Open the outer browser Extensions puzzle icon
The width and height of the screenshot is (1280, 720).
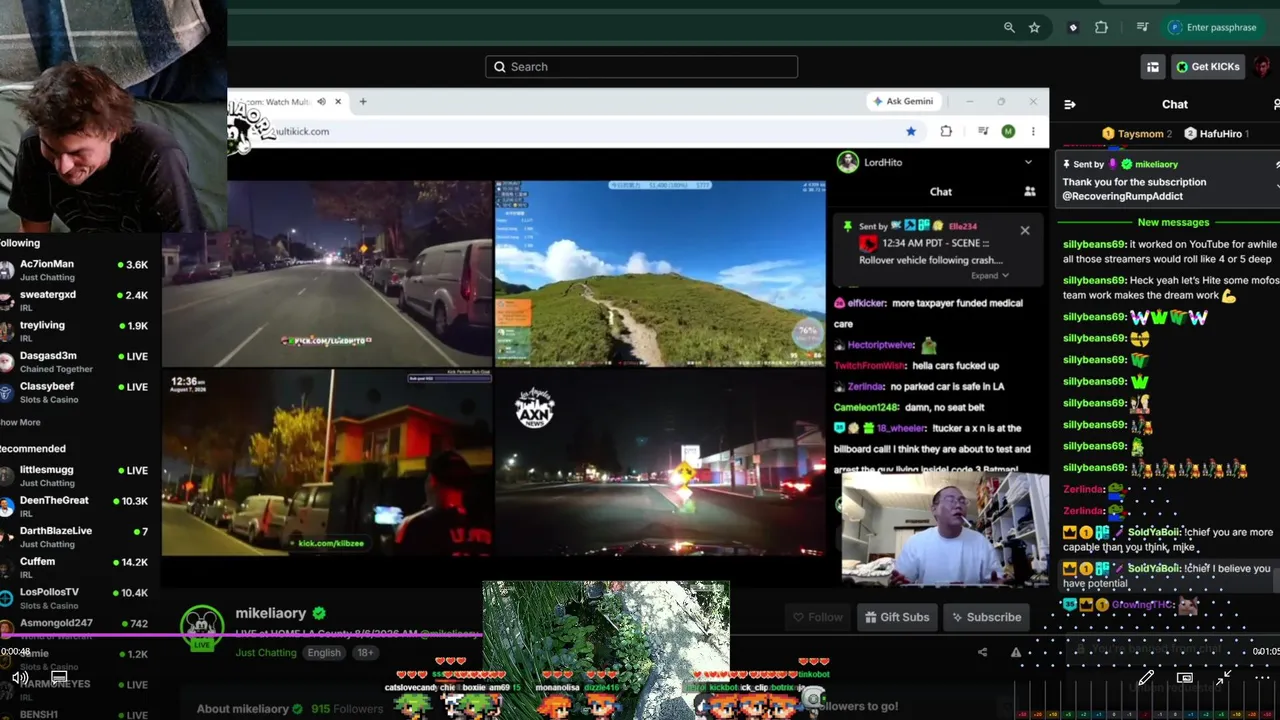(1101, 28)
